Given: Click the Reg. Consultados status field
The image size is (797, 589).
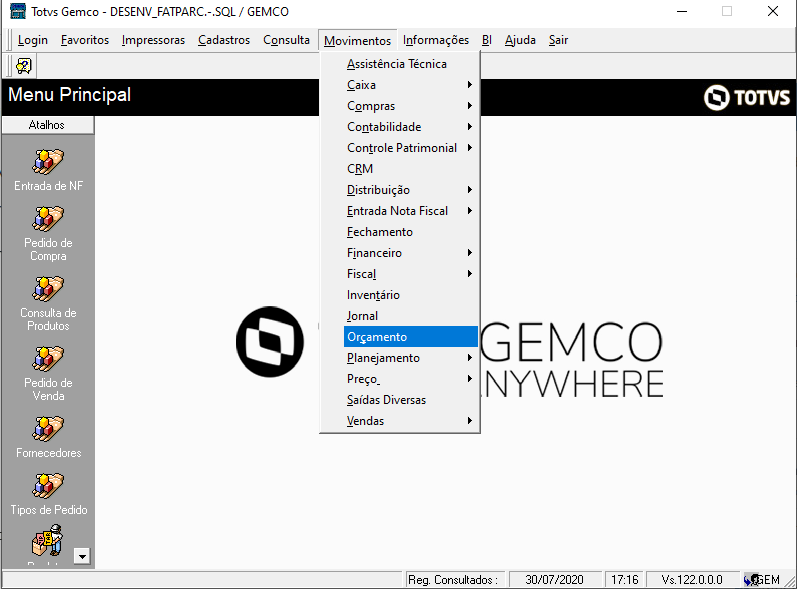Looking at the screenshot, I should click(x=455, y=579).
